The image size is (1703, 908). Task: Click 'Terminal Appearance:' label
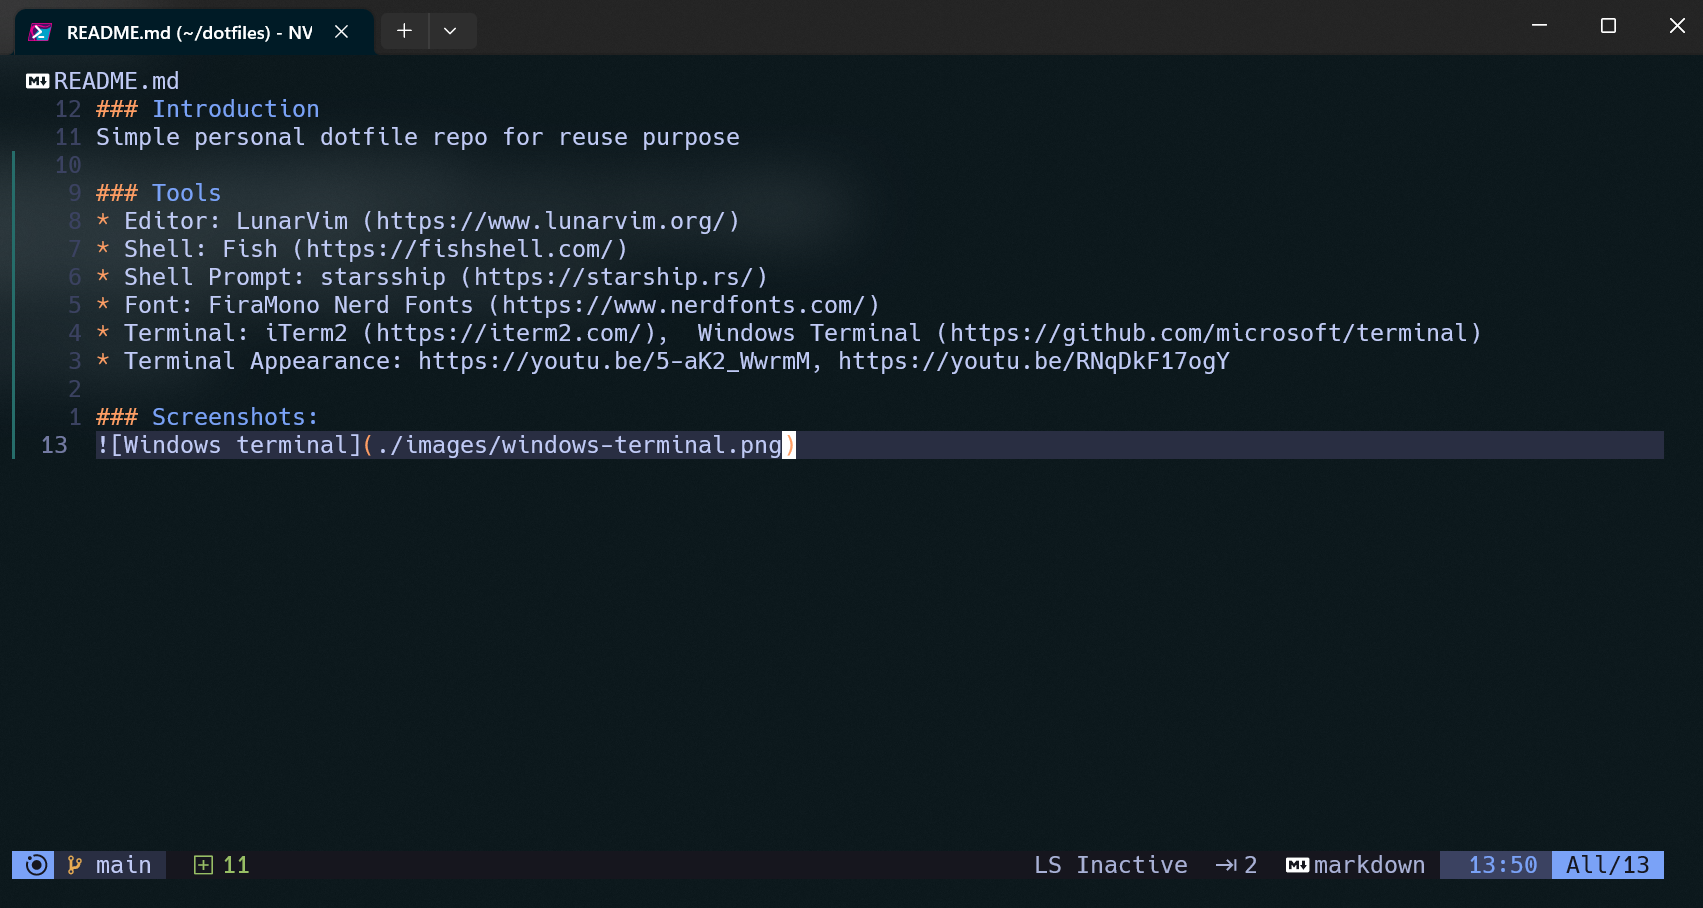click(x=264, y=361)
